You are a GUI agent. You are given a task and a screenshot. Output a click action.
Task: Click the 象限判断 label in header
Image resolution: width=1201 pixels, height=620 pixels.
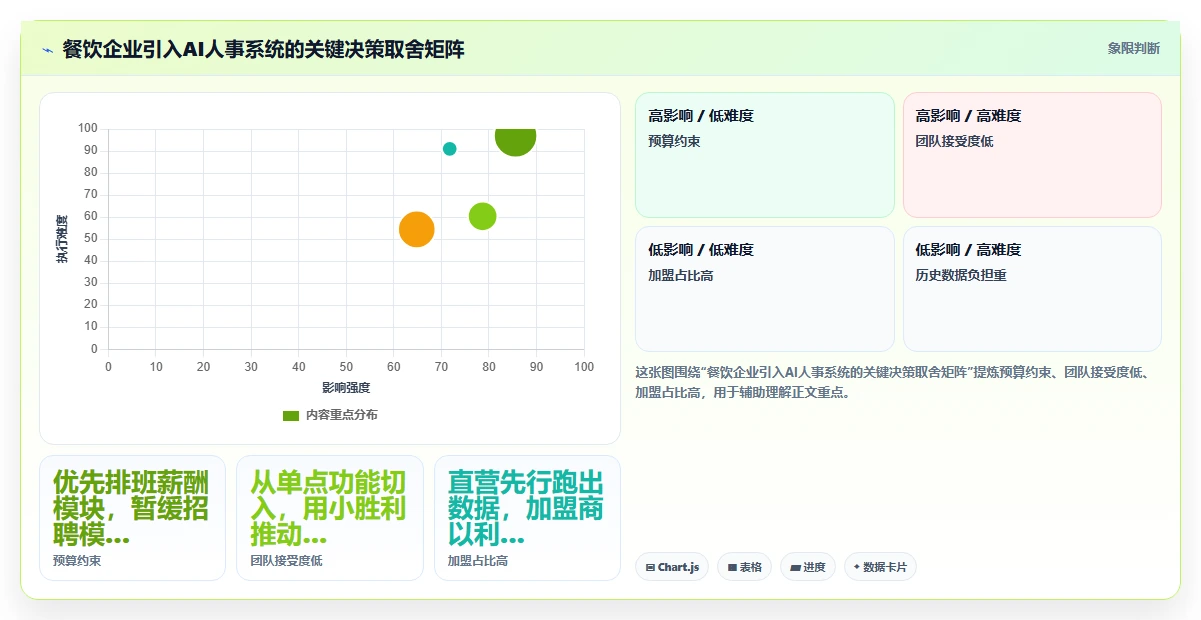[1134, 48]
